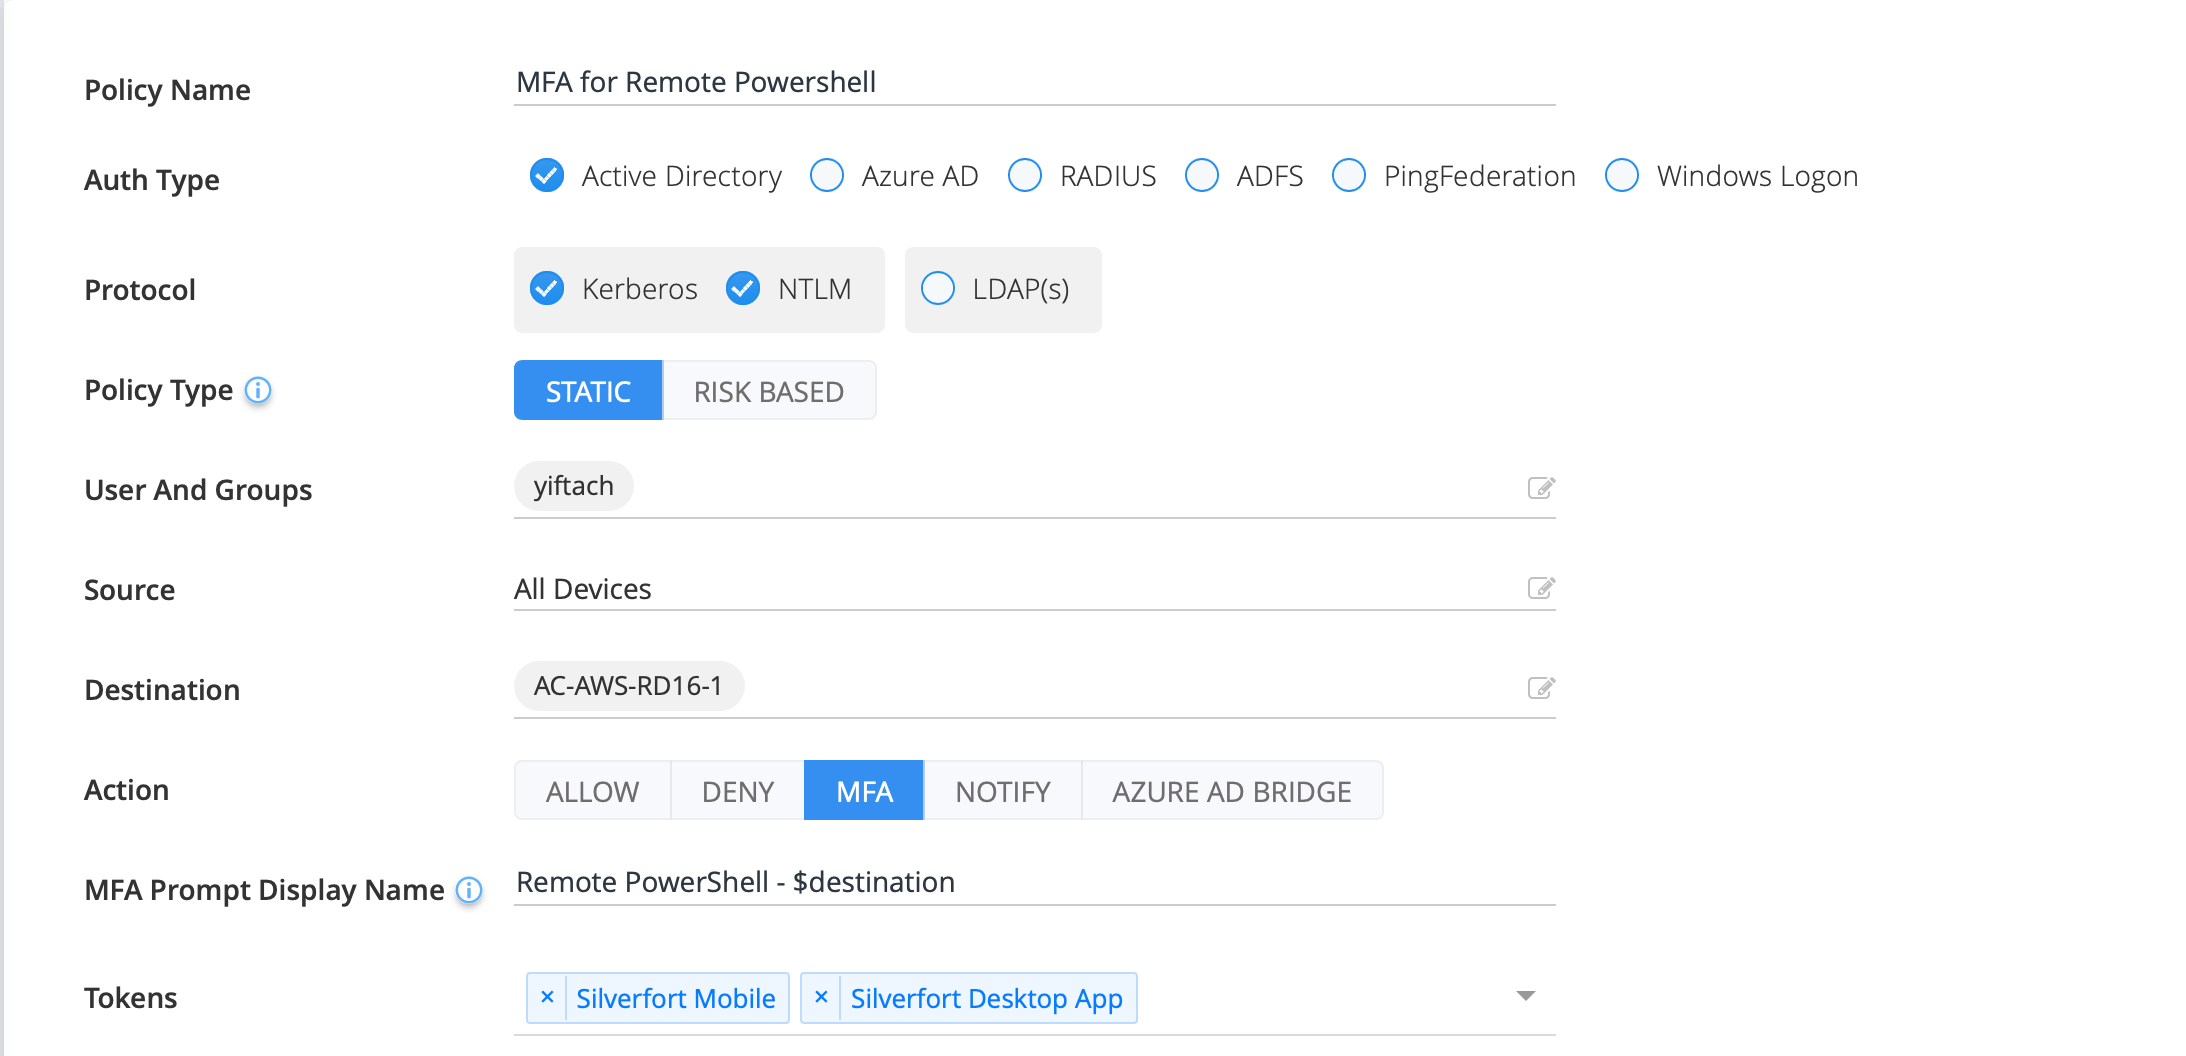2186x1056 pixels.
Task: Edit the User And Groups field
Action: [x=1540, y=488]
